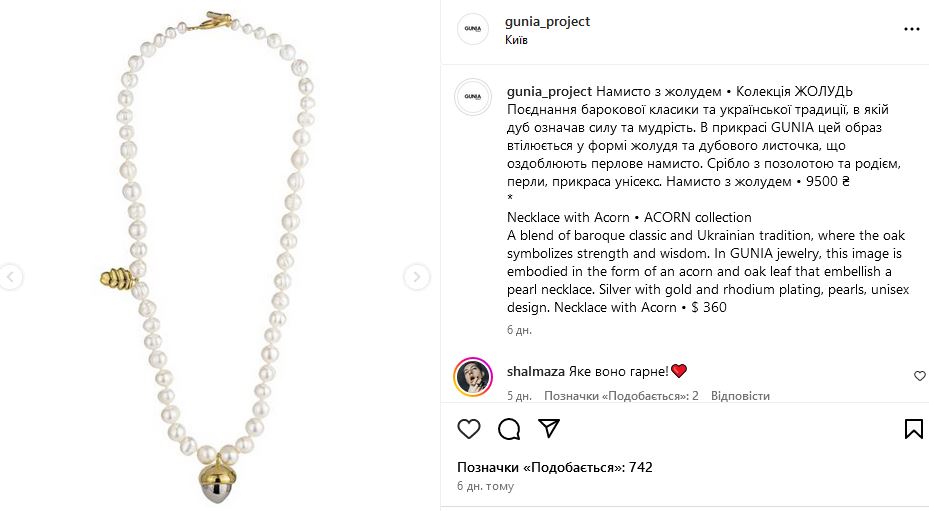
Task: Save post with bookmark icon
Action: [x=914, y=429]
